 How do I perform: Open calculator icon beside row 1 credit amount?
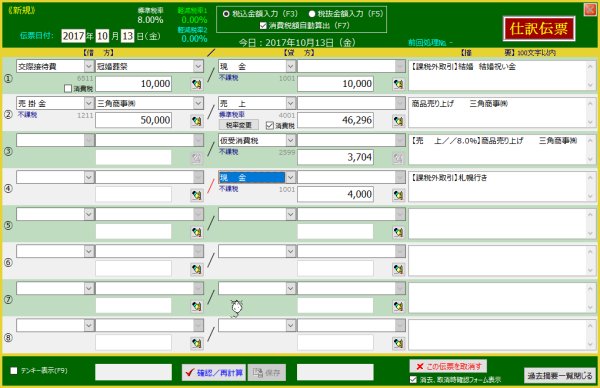398,84
